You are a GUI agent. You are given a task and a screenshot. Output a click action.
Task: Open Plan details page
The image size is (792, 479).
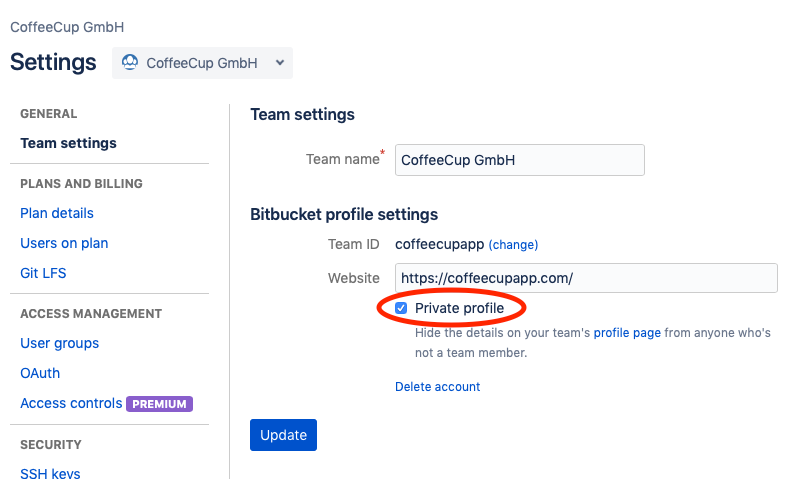(57, 213)
